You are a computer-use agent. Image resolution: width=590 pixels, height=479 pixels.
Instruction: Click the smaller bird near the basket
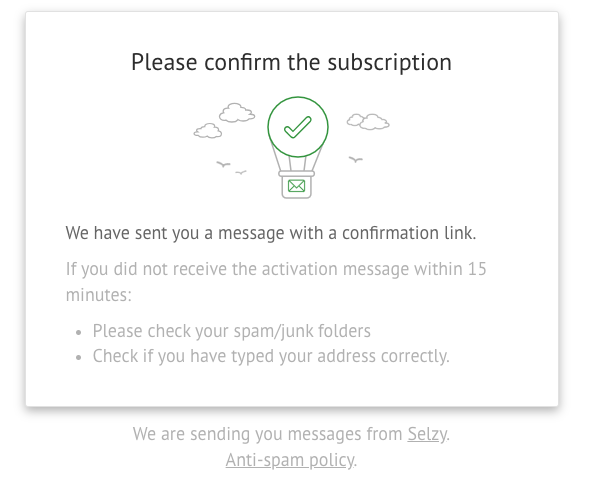241,172
